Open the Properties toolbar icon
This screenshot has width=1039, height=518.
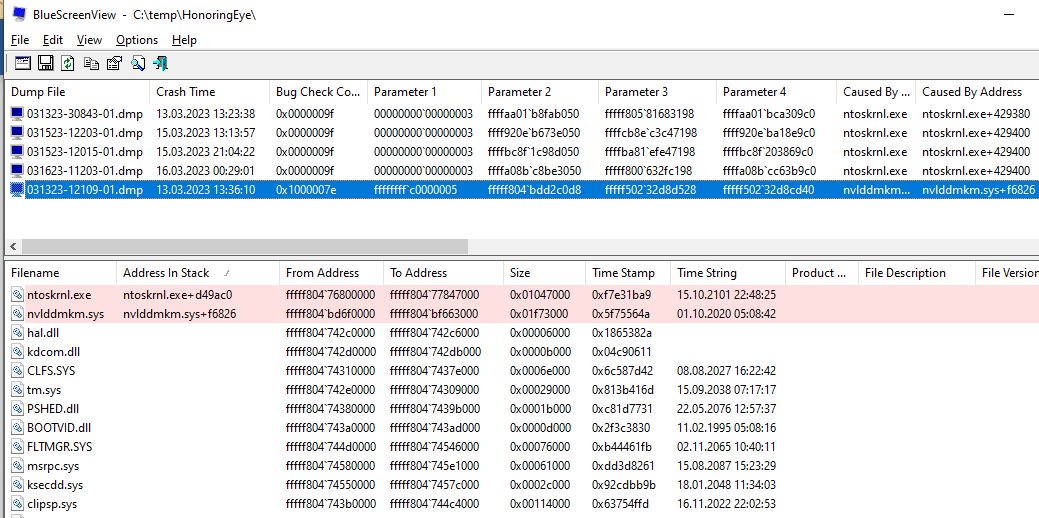tap(114, 63)
